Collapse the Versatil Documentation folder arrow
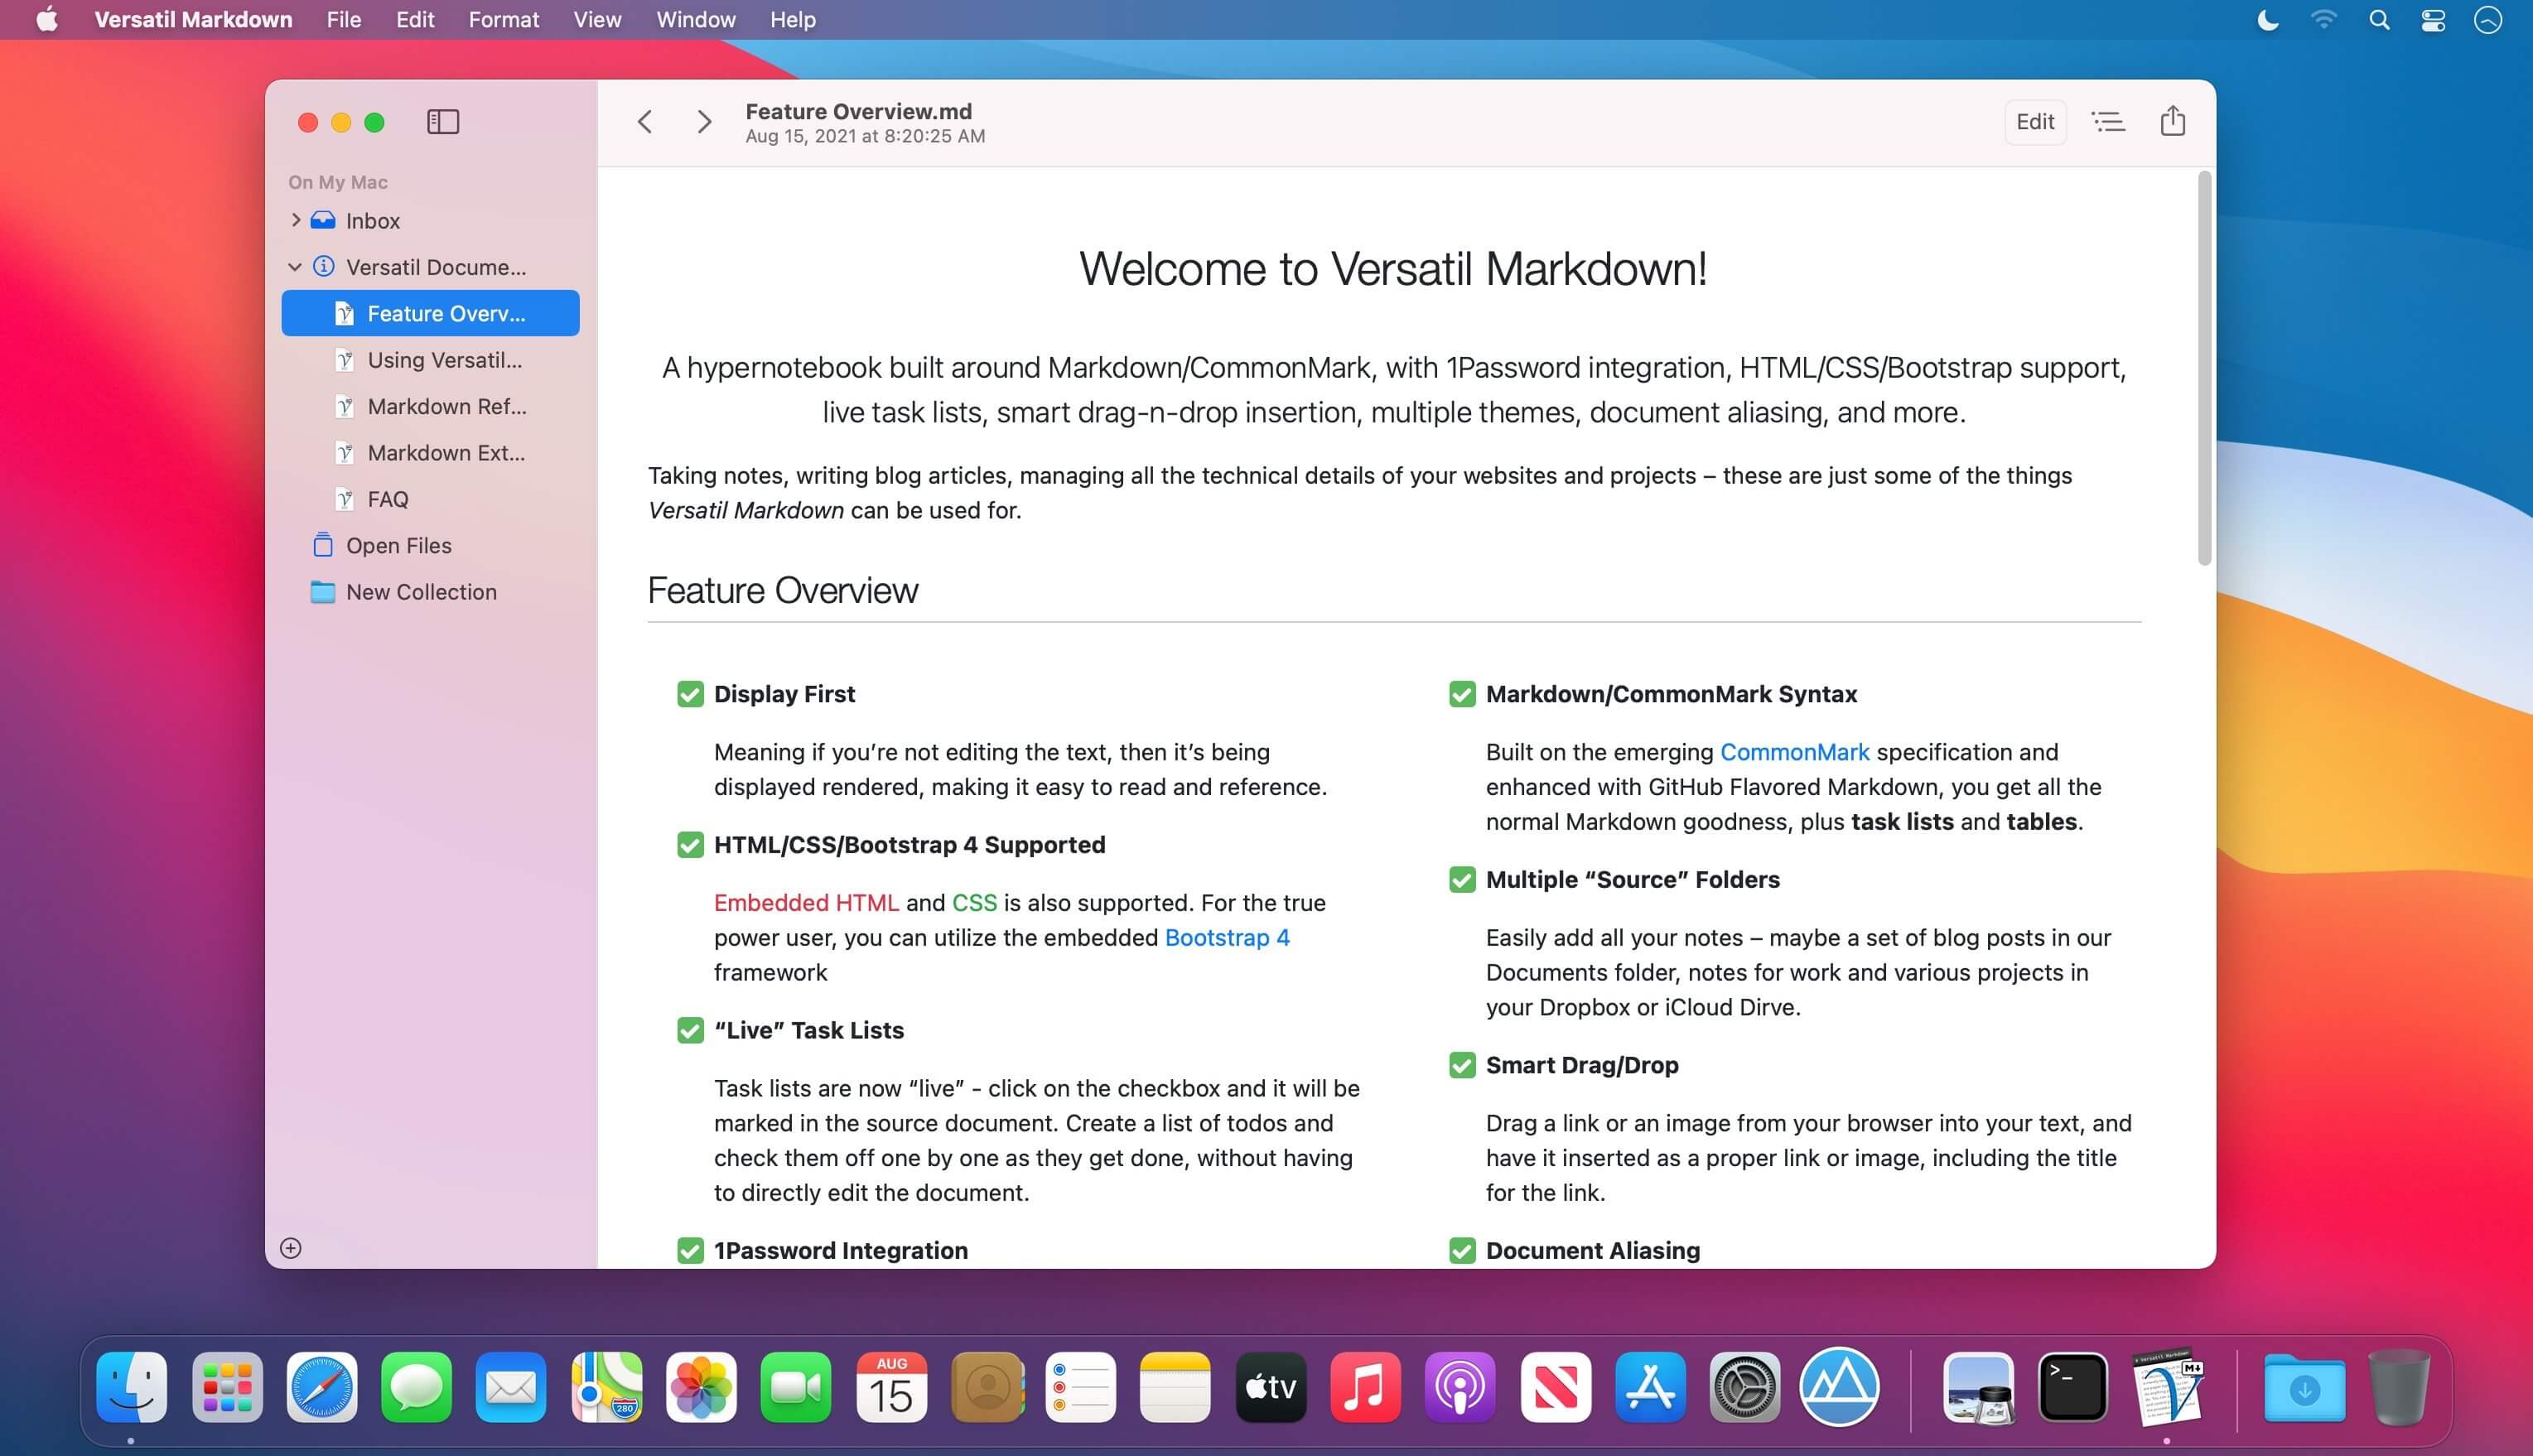This screenshot has width=2533, height=1456. pos(295,267)
